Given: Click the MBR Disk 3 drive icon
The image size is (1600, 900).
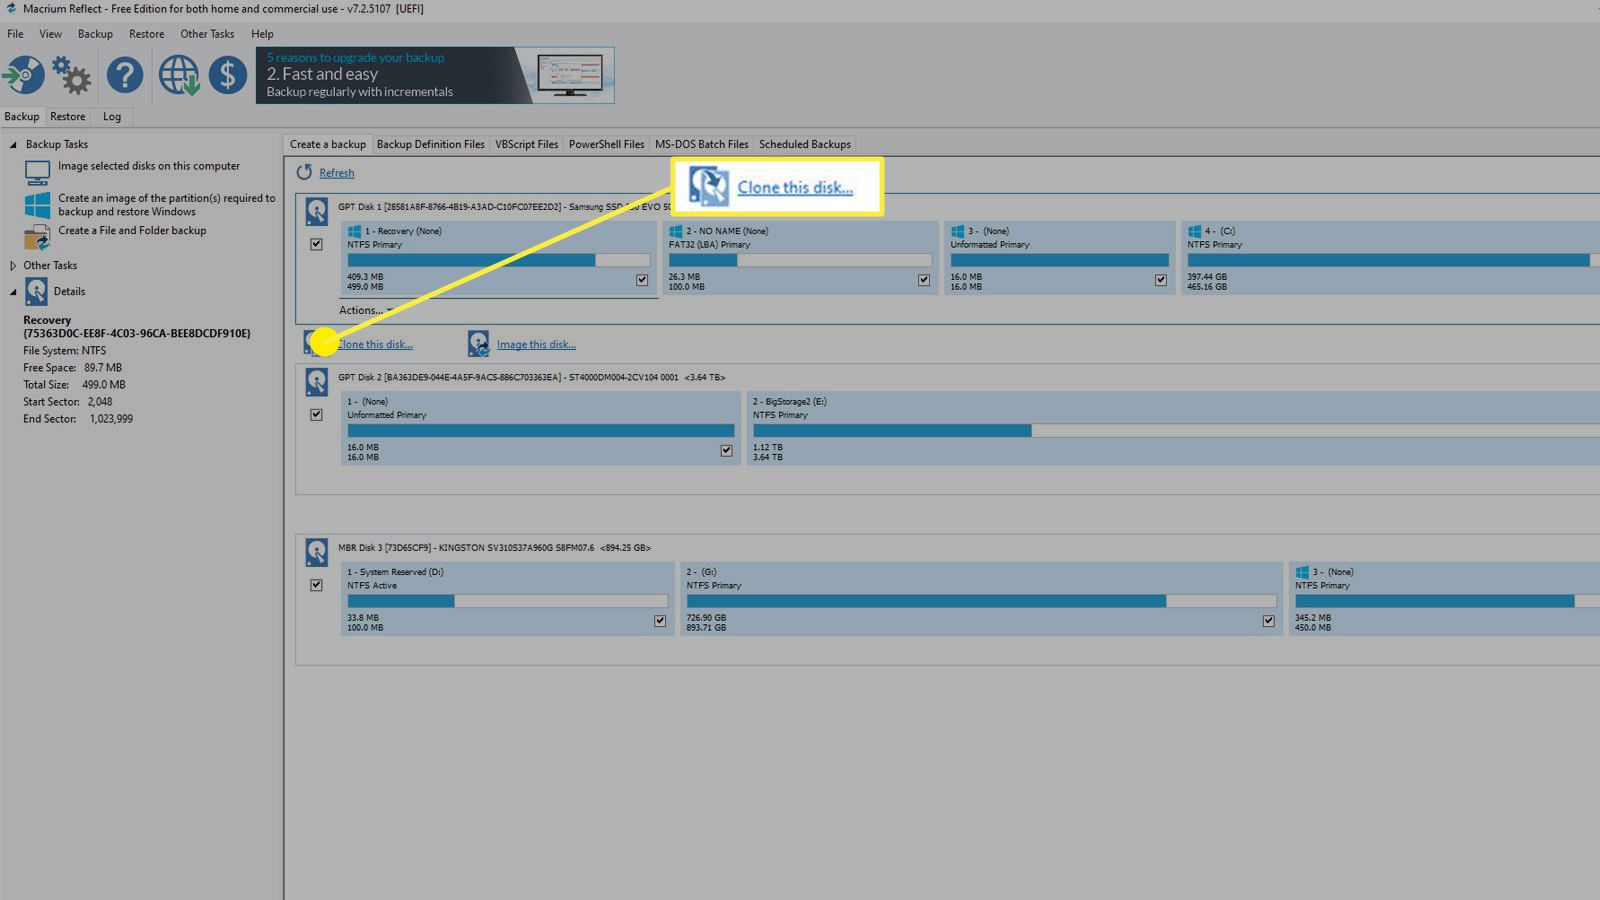Looking at the screenshot, I should click(316, 552).
